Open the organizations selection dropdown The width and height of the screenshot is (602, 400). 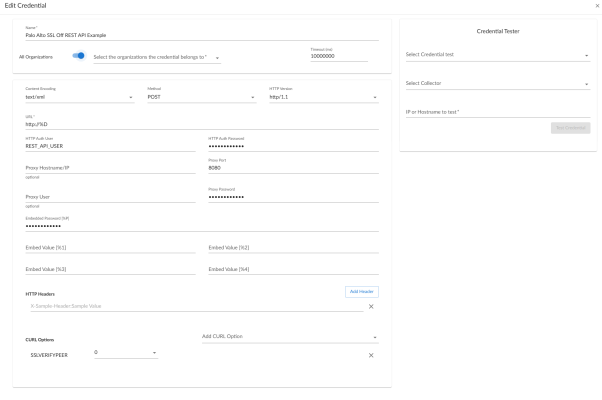155,57
